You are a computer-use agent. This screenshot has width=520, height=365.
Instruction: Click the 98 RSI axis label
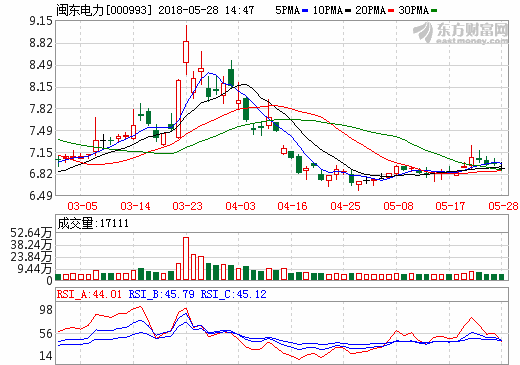tap(46, 310)
